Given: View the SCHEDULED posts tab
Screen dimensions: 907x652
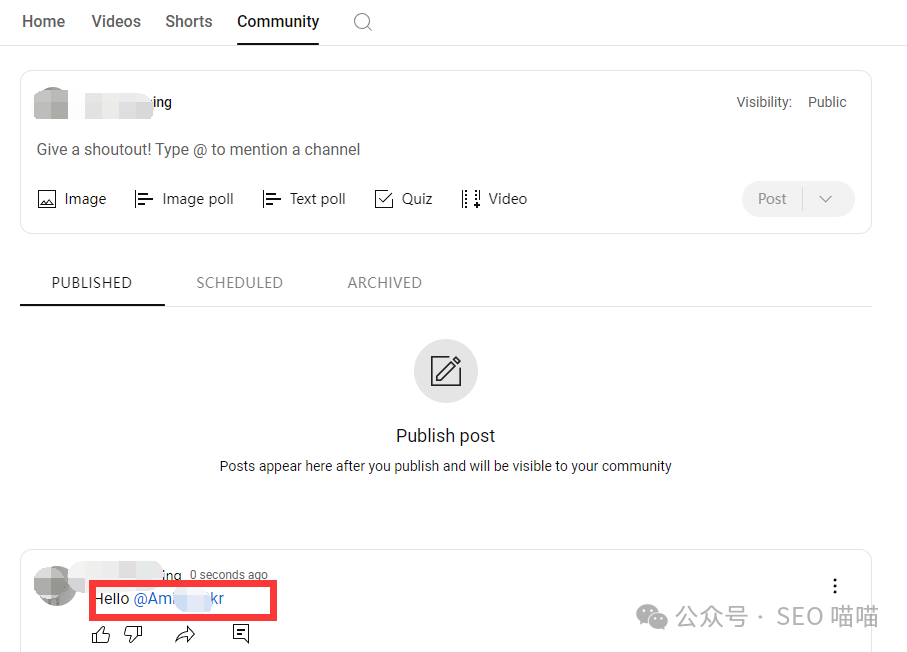Looking at the screenshot, I should (x=239, y=283).
